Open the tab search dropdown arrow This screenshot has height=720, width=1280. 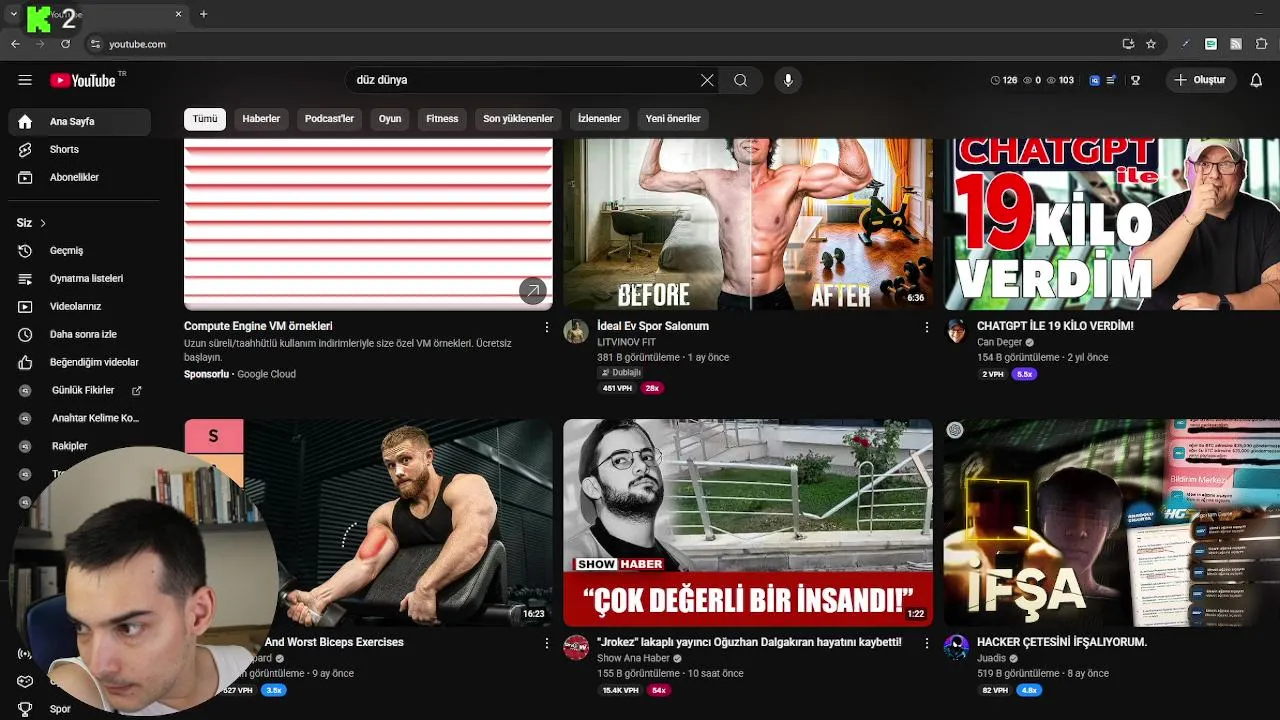(x=13, y=14)
